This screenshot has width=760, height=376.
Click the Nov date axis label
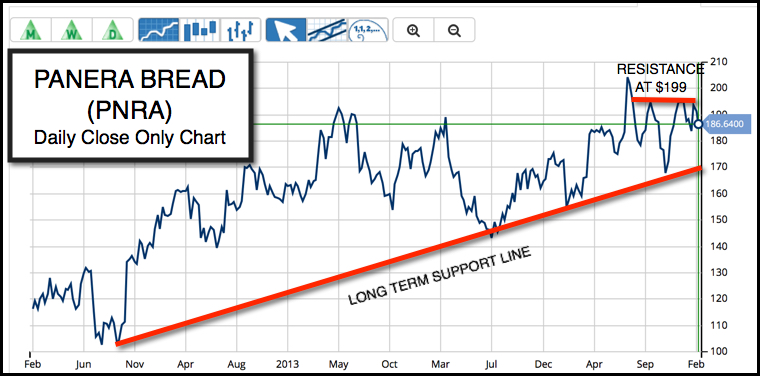135,364
